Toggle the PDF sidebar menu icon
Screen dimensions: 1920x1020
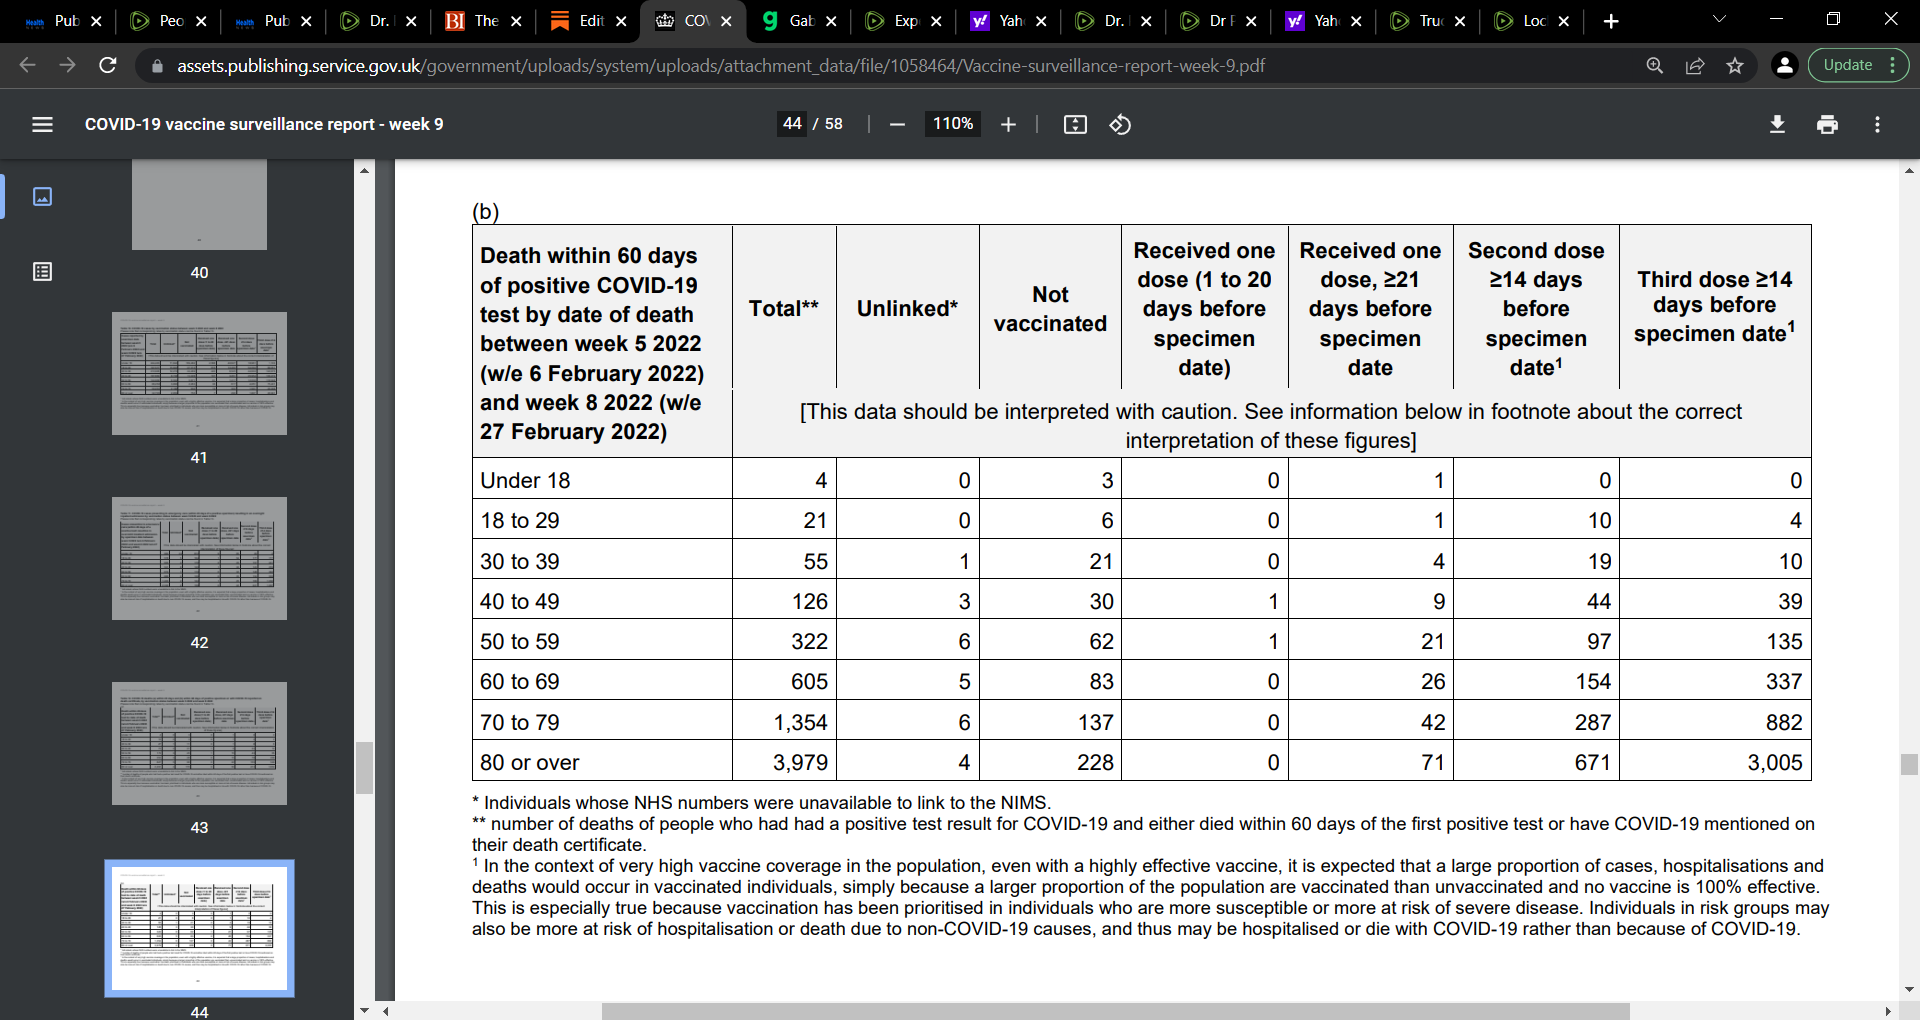click(42, 124)
